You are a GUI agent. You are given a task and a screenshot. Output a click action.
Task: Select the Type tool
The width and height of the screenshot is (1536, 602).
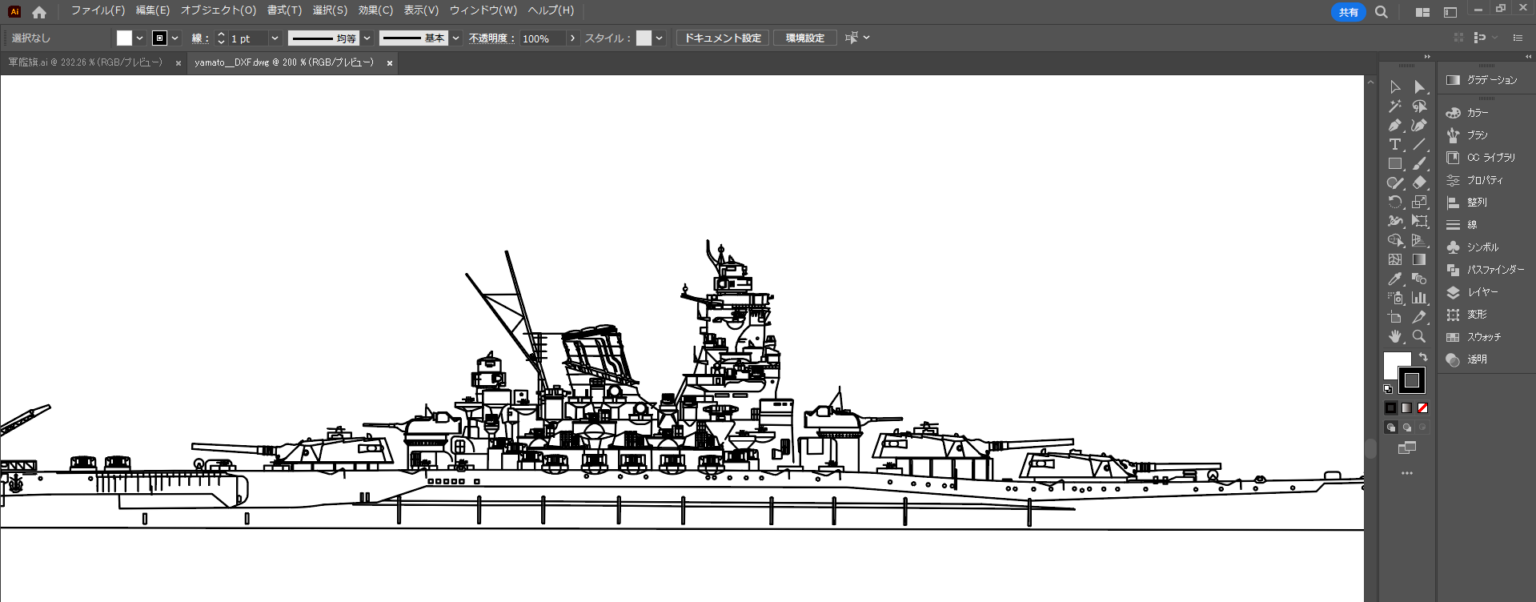click(1395, 145)
